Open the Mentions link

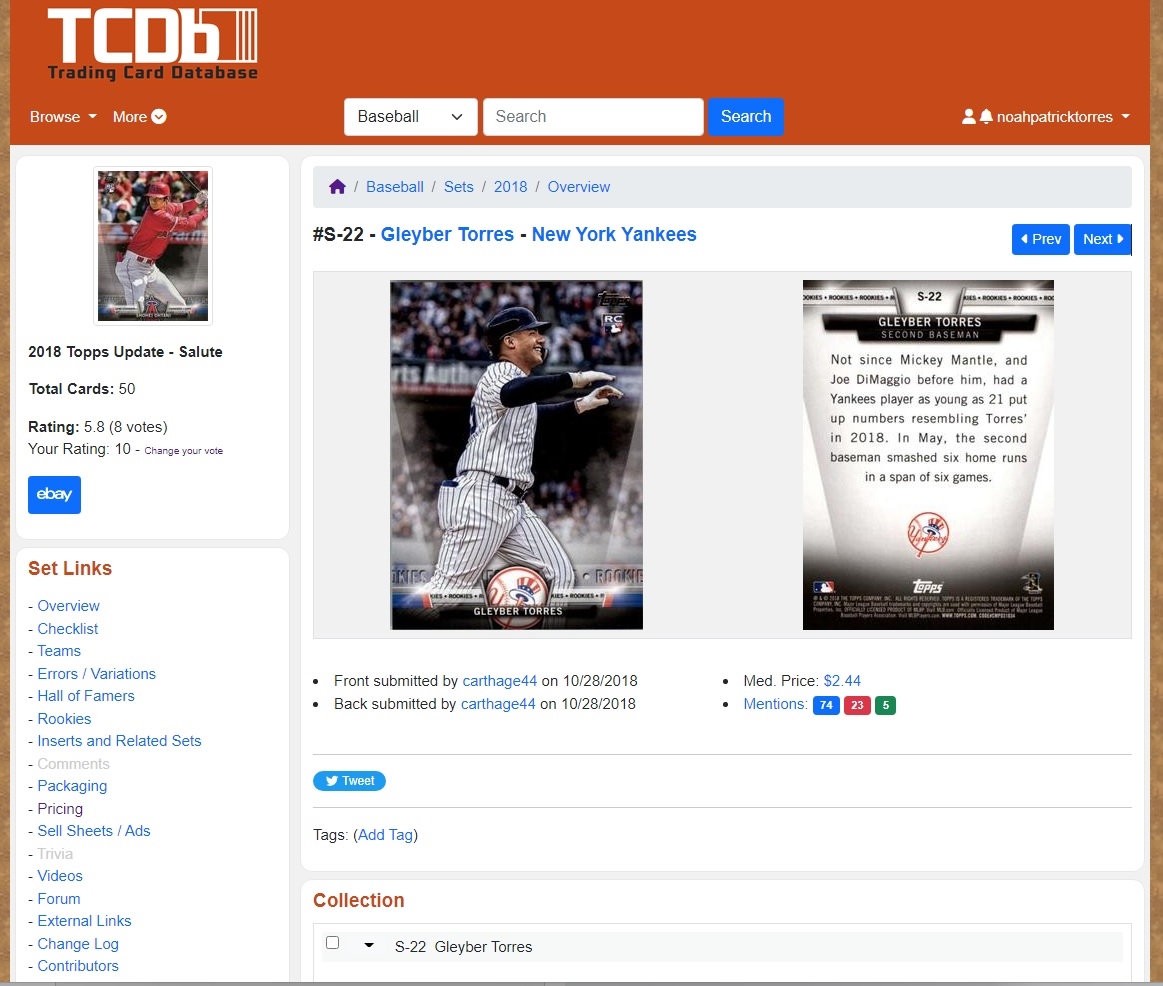(775, 704)
